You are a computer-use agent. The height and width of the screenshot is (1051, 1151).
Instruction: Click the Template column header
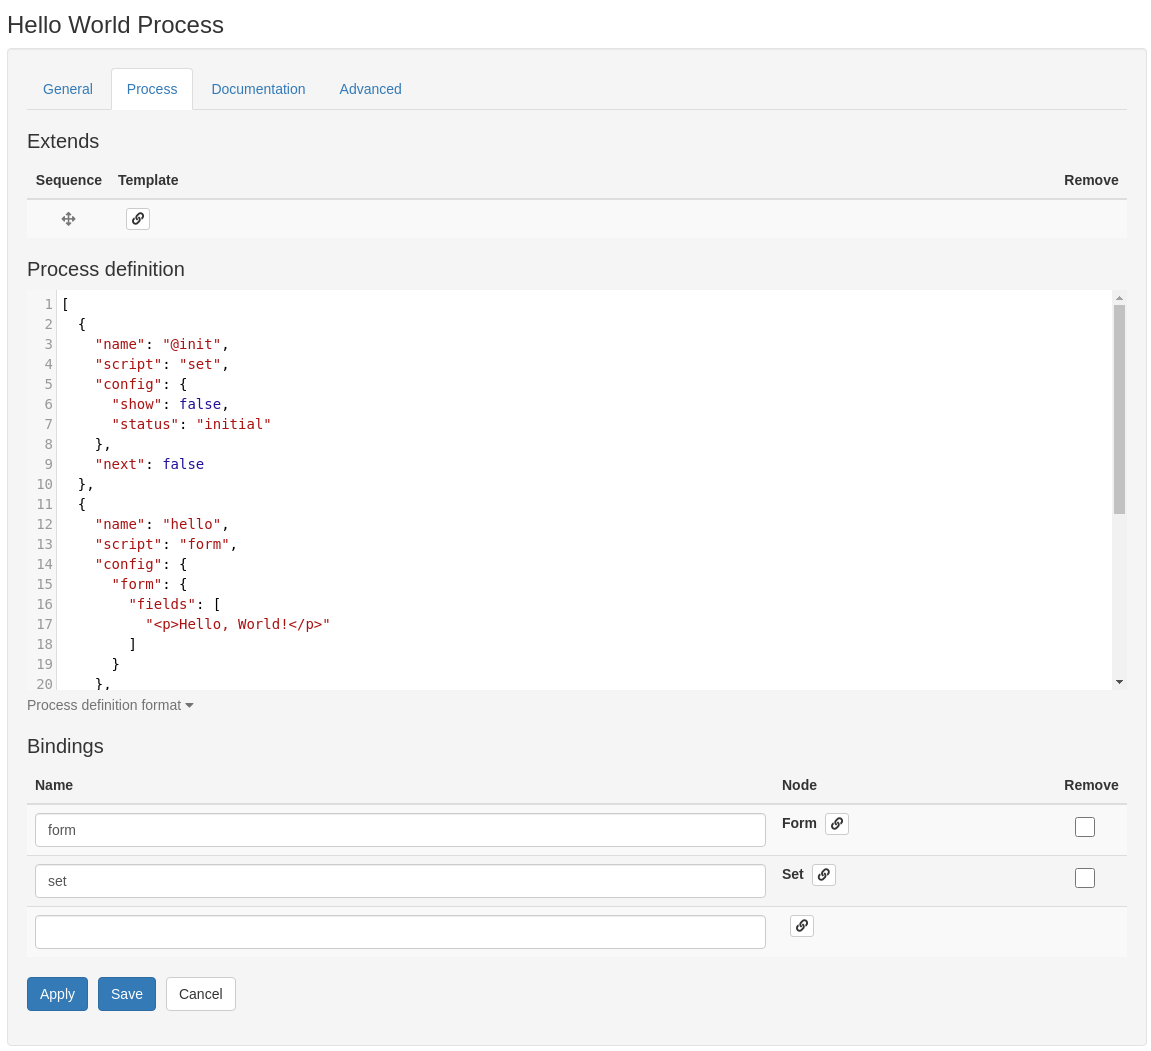tap(148, 181)
